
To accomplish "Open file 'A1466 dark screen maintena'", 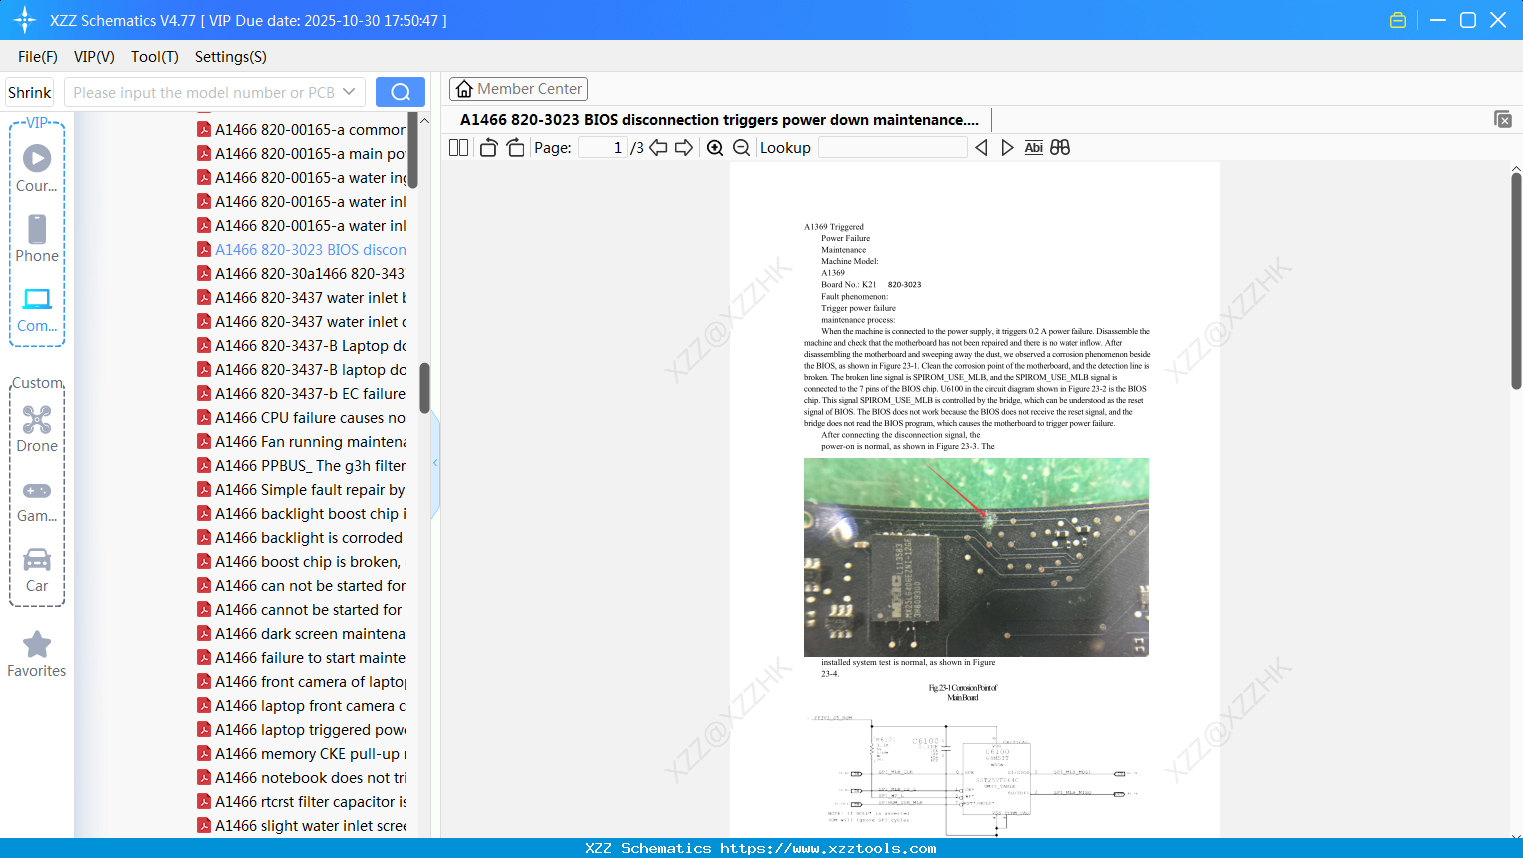I will pos(301,634).
